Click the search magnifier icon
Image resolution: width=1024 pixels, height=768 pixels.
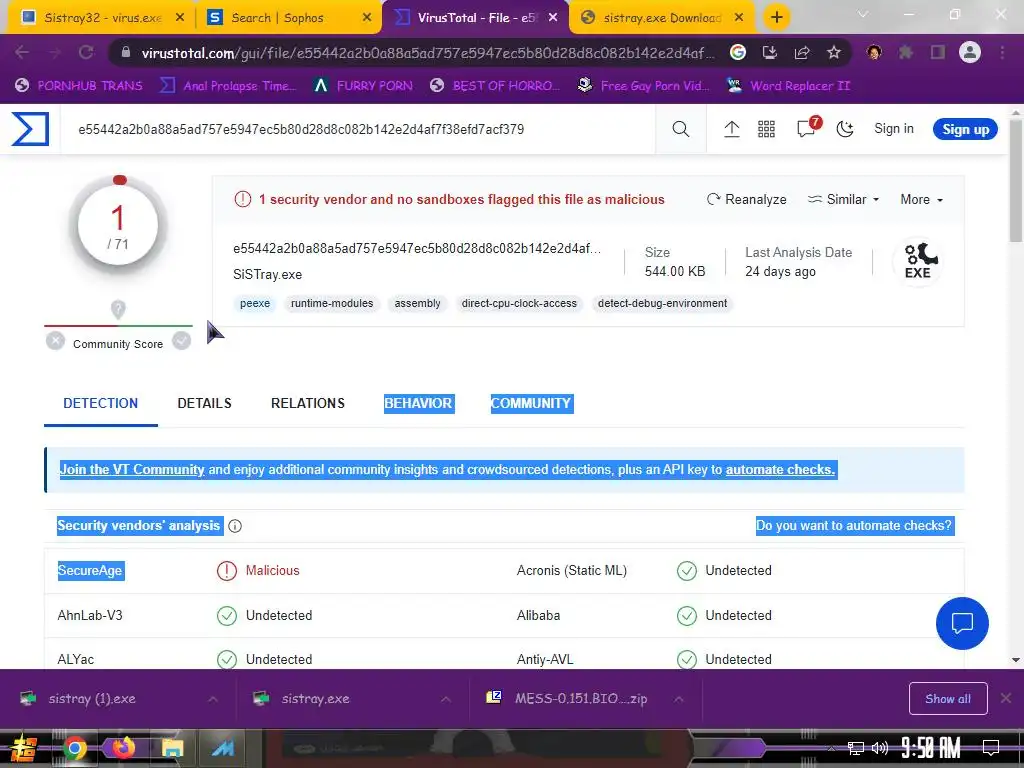pyautogui.click(x=680, y=129)
